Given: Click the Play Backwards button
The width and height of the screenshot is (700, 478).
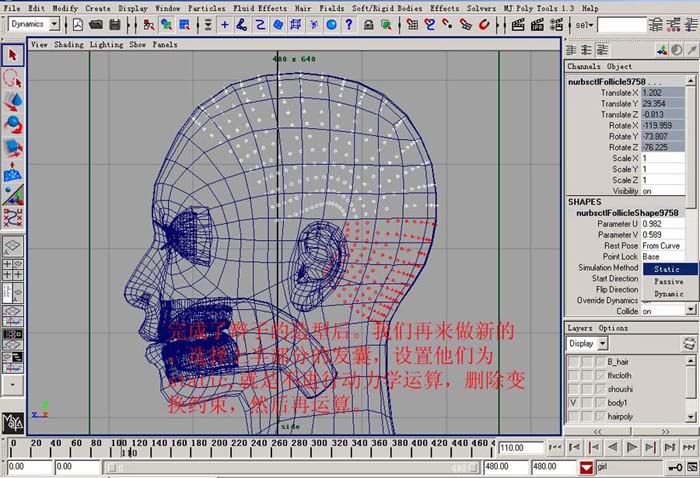Looking at the screenshot, I should coord(612,447).
